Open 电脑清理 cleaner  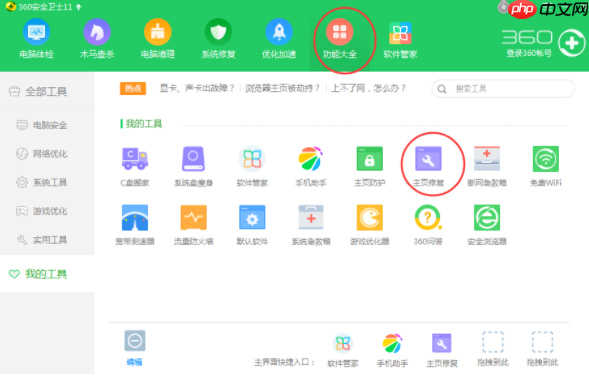[x=158, y=39]
